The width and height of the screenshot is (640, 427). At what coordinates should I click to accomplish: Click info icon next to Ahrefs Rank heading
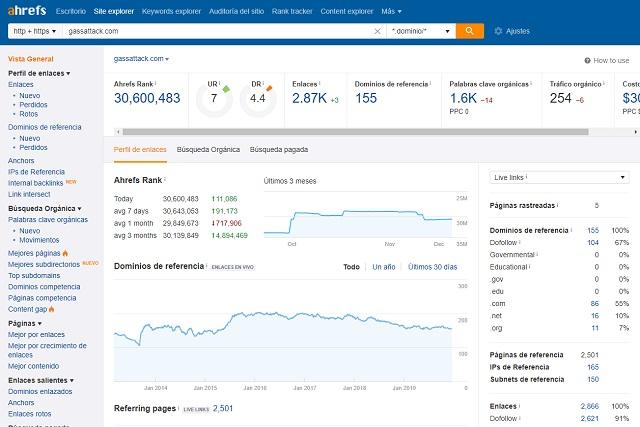[166, 180]
